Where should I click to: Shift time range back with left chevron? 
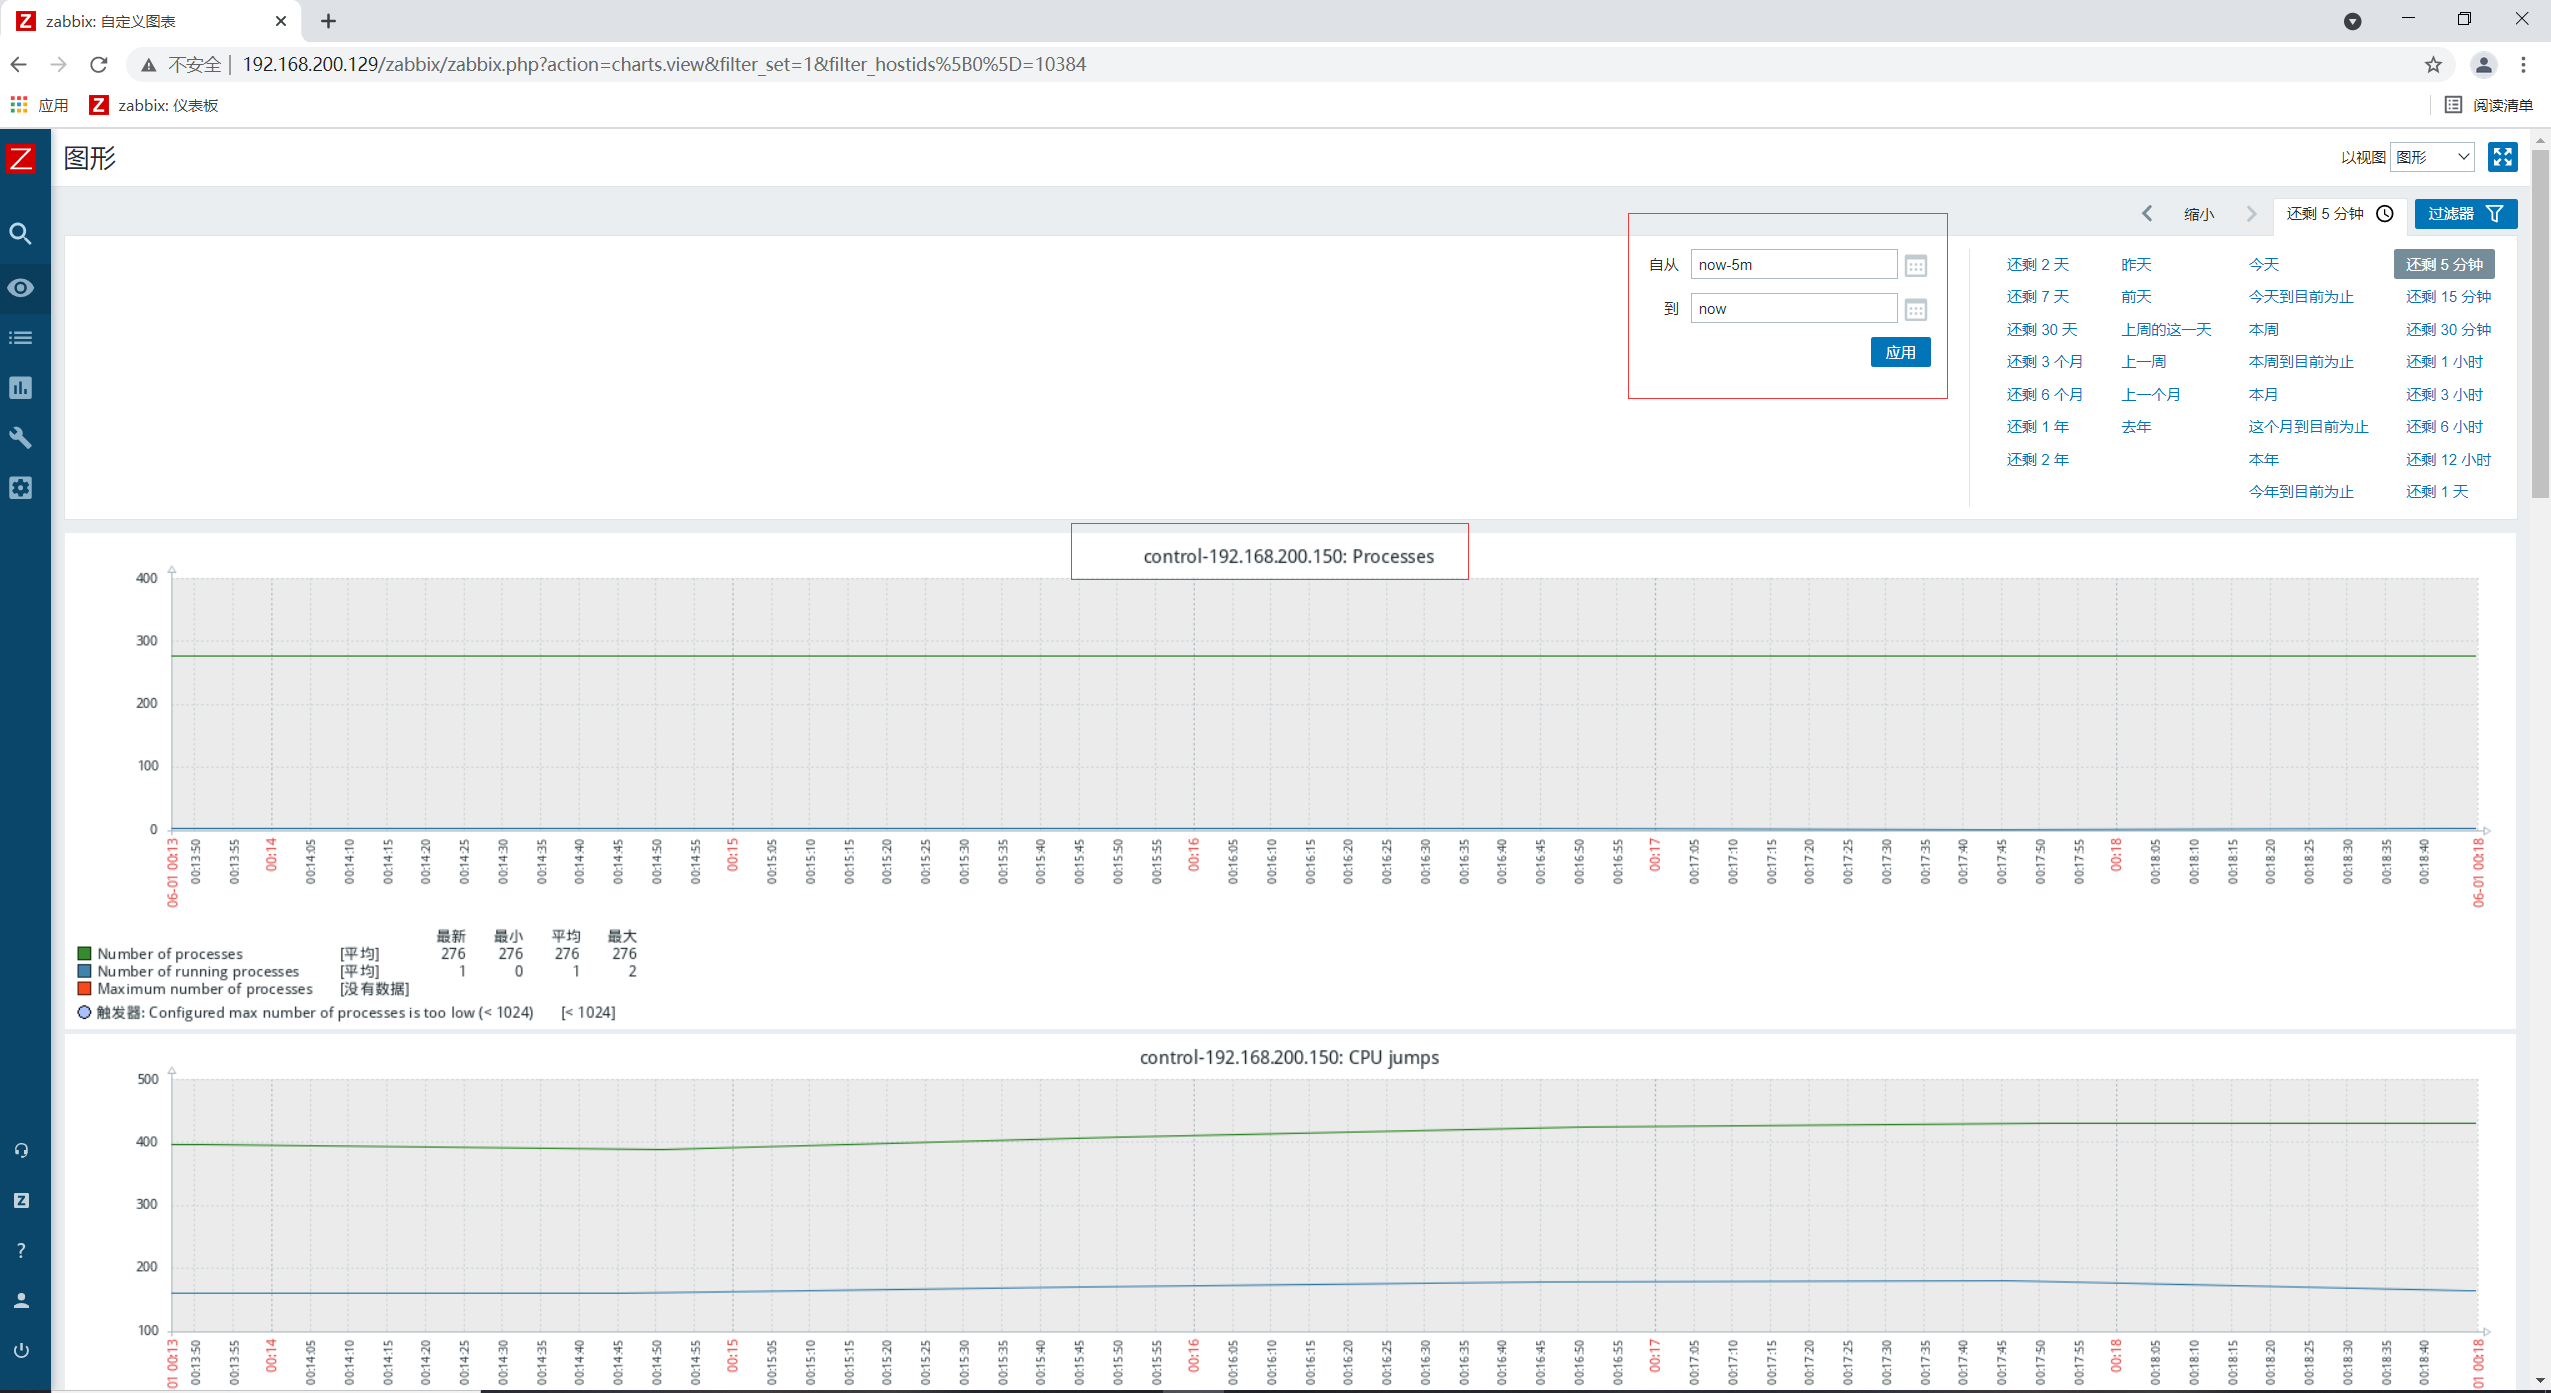point(2147,214)
